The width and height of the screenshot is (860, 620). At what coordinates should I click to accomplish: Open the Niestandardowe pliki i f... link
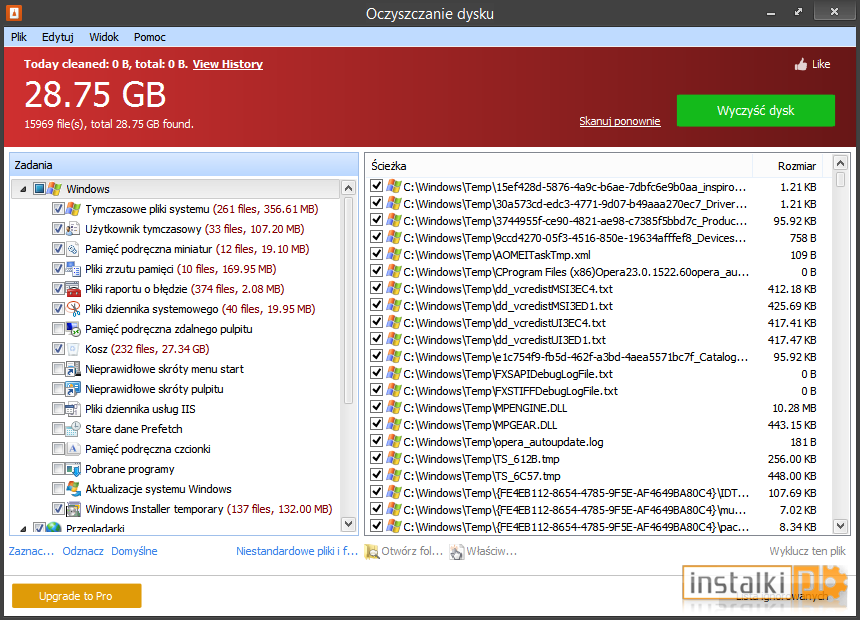click(x=297, y=551)
